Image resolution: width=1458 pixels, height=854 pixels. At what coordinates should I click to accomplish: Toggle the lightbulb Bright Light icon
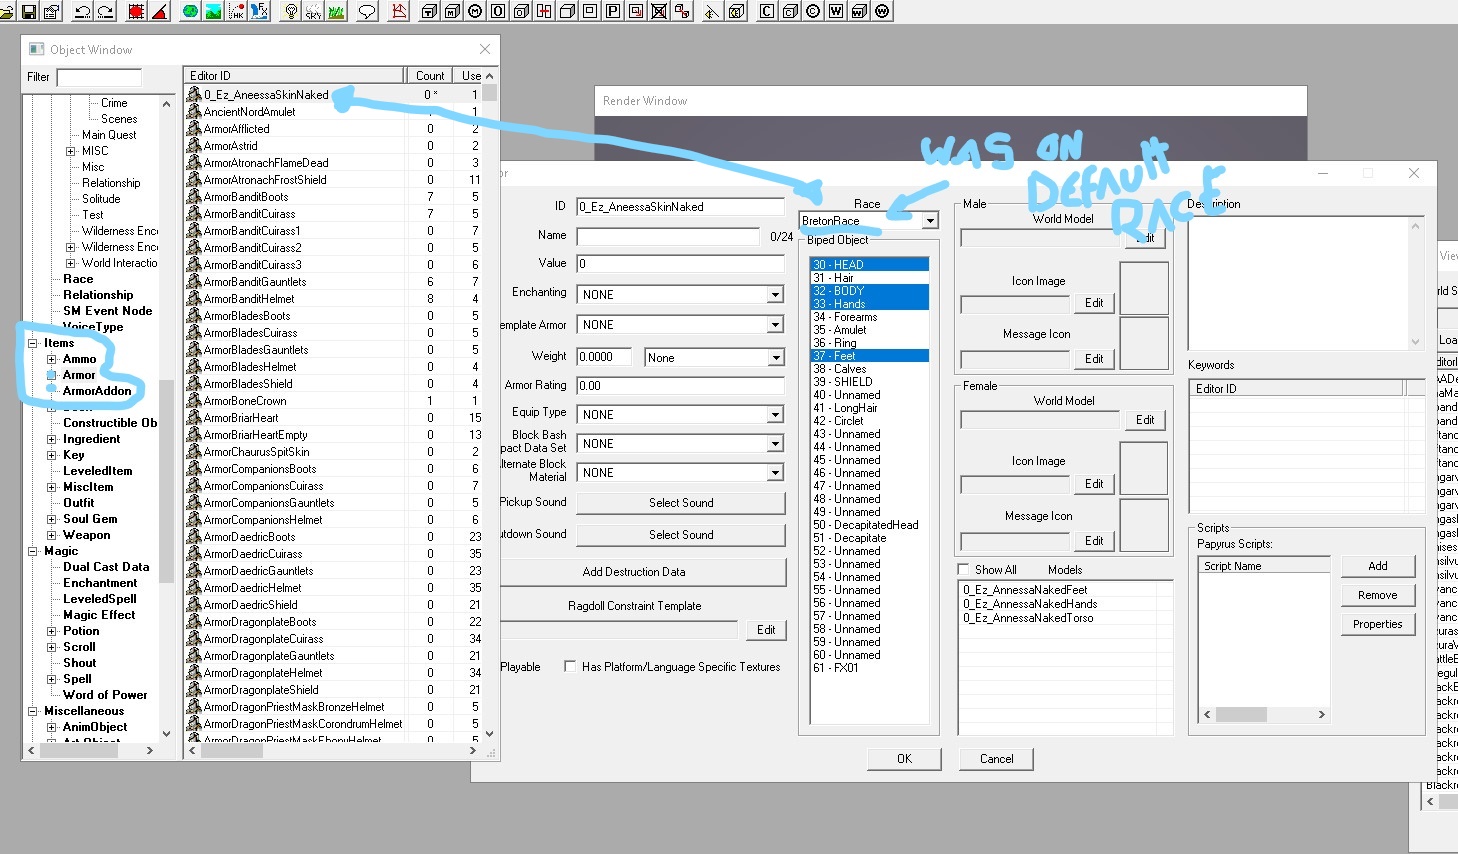[291, 11]
